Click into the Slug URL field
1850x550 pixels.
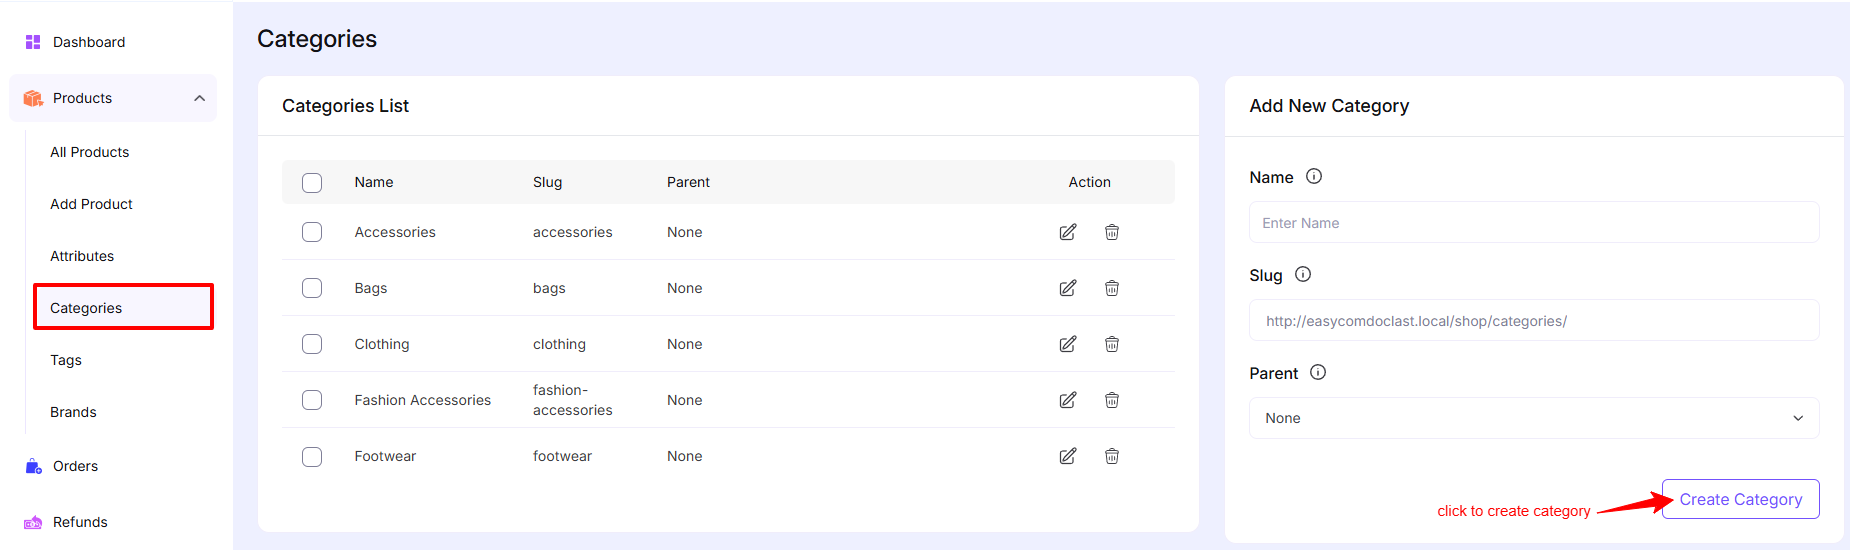pyautogui.click(x=1533, y=321)
